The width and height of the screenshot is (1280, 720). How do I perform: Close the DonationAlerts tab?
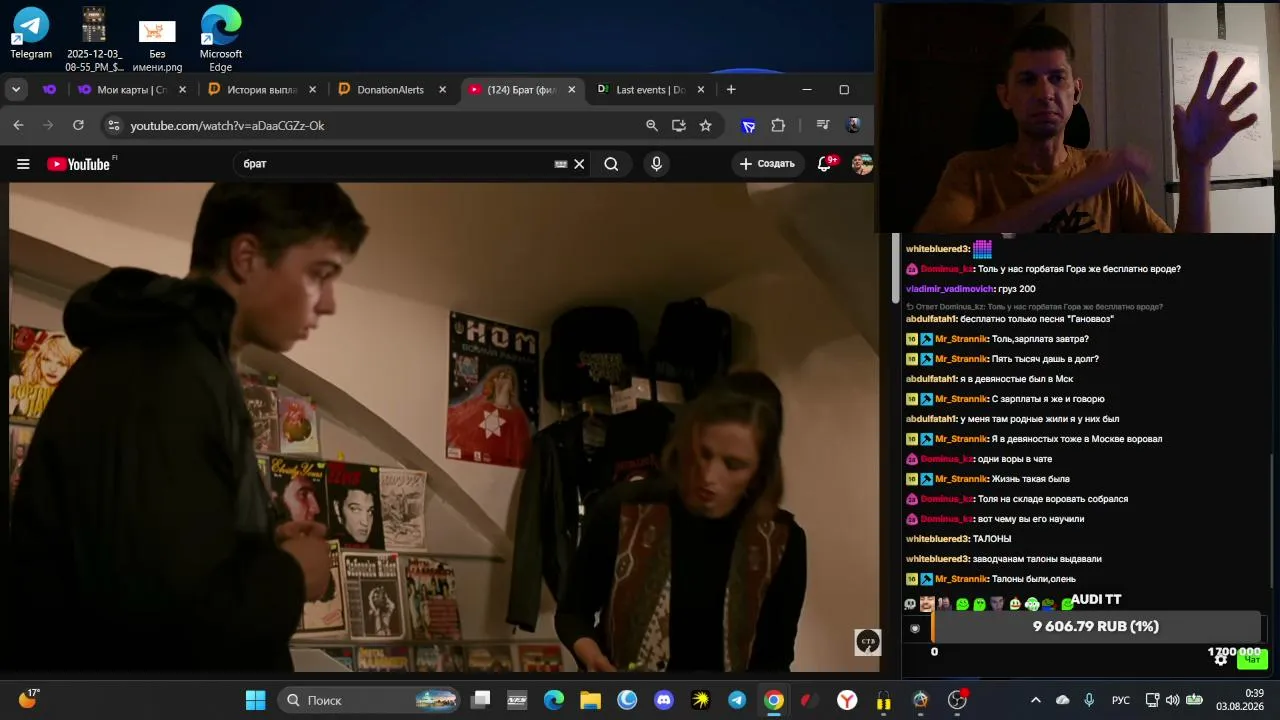(442, 90)
